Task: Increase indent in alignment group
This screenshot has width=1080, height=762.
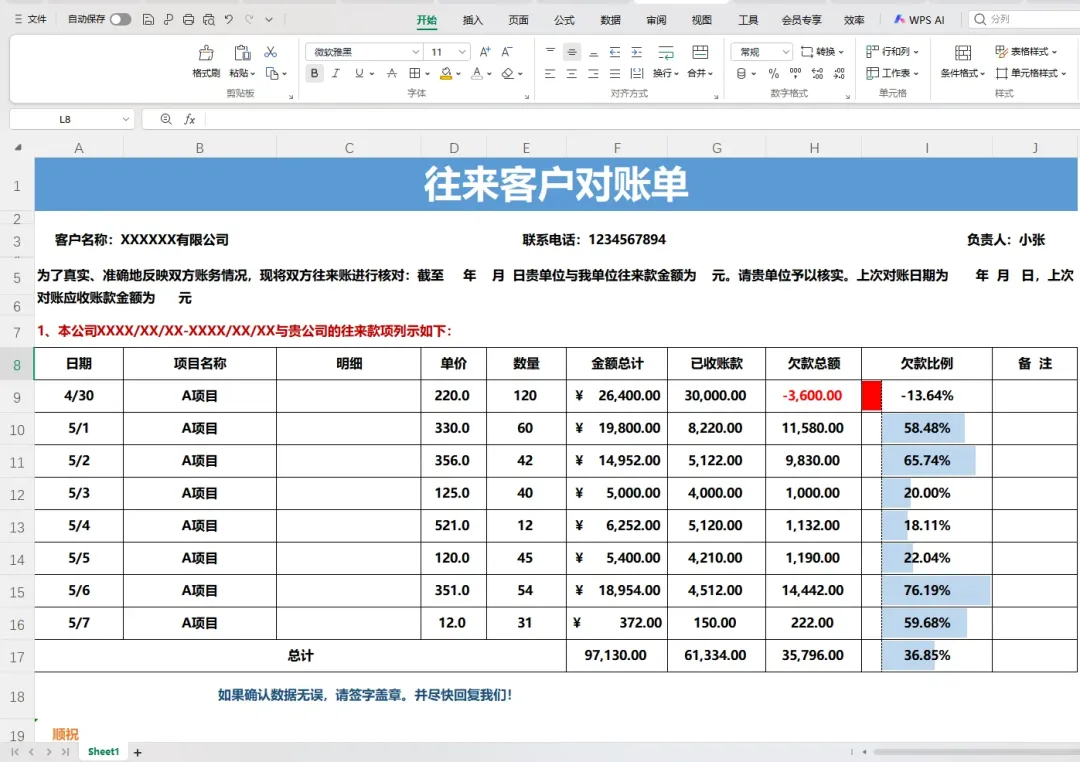Action: tap(637, 52)
